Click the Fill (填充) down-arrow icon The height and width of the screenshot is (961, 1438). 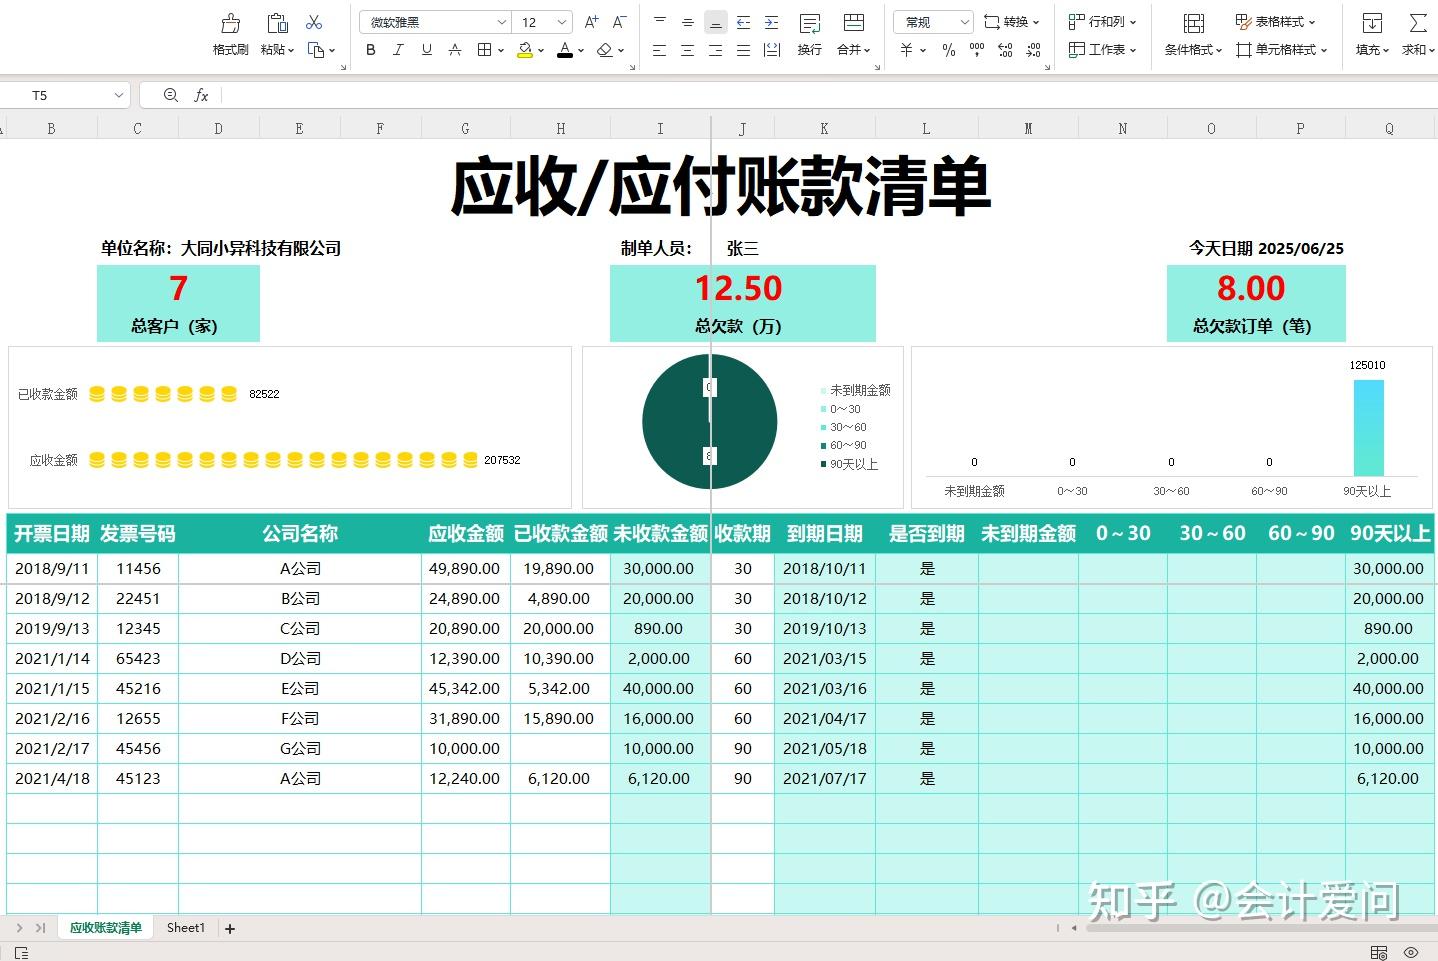click(1372, 22)
